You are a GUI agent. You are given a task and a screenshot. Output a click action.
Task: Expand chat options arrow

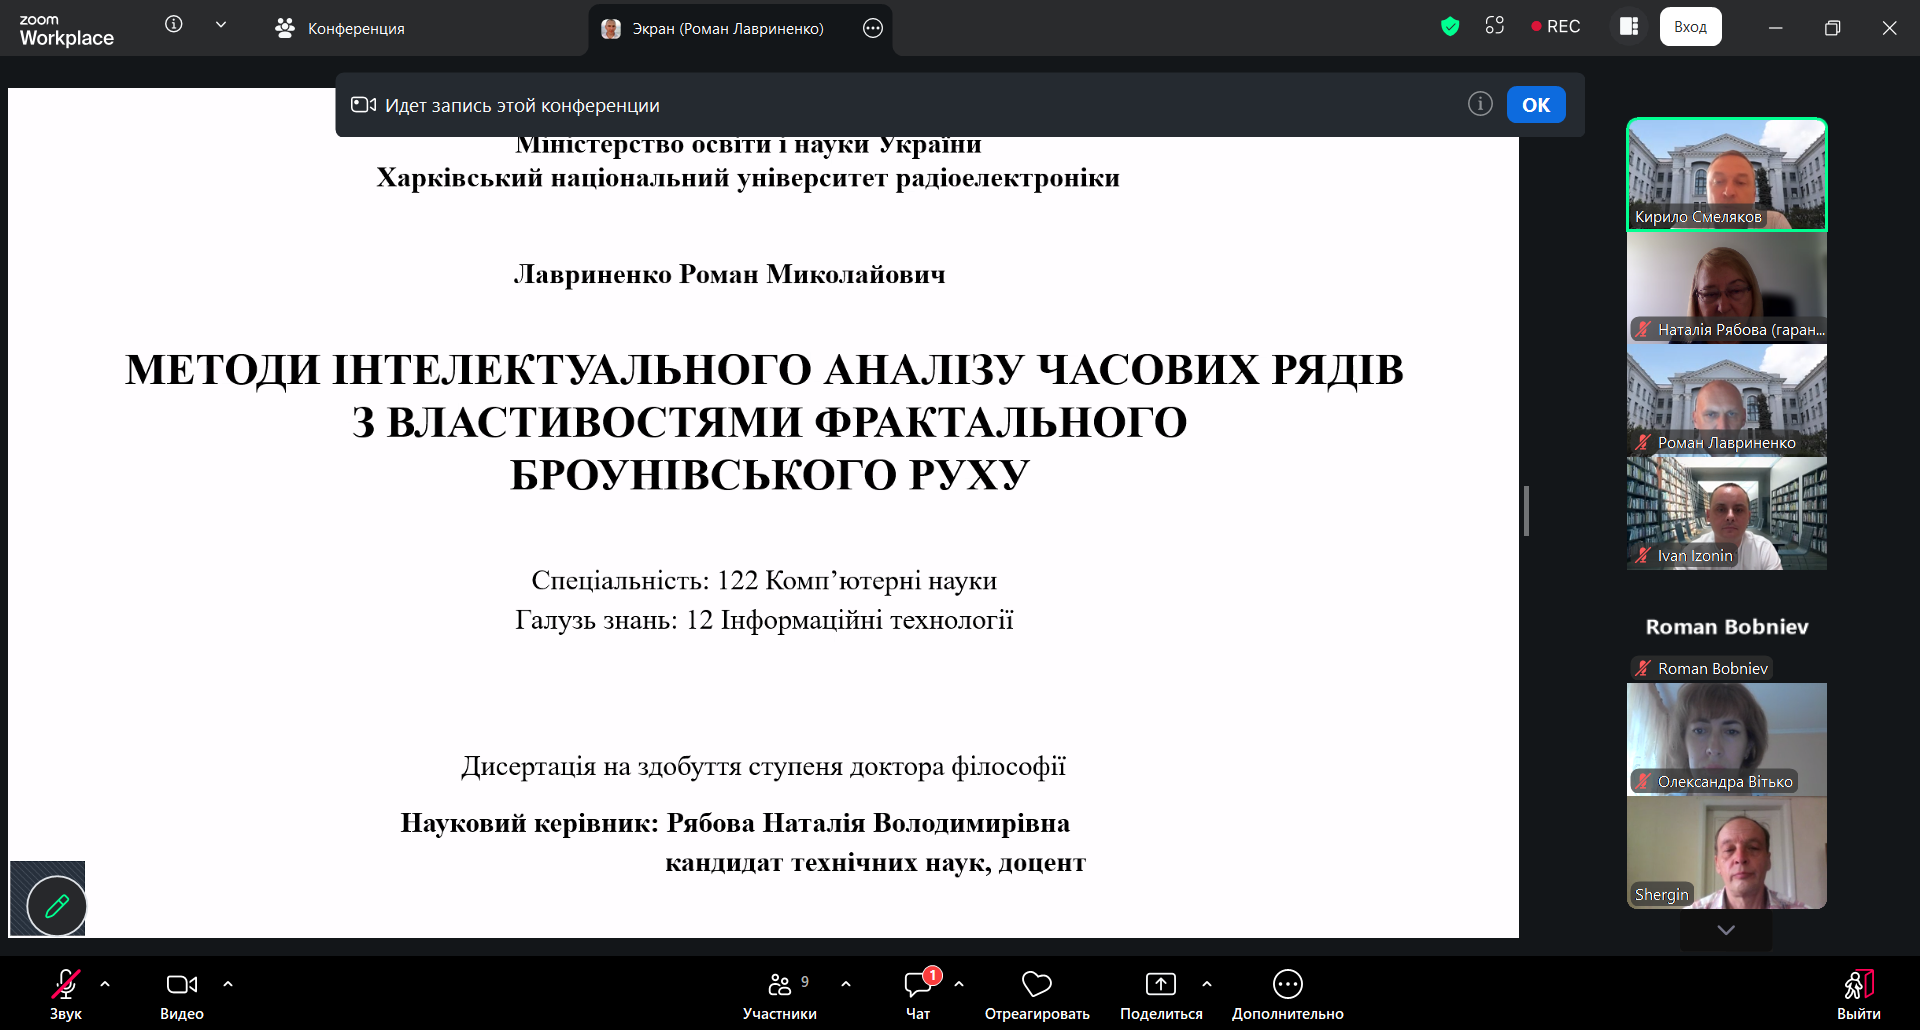(x=959, y=984)
